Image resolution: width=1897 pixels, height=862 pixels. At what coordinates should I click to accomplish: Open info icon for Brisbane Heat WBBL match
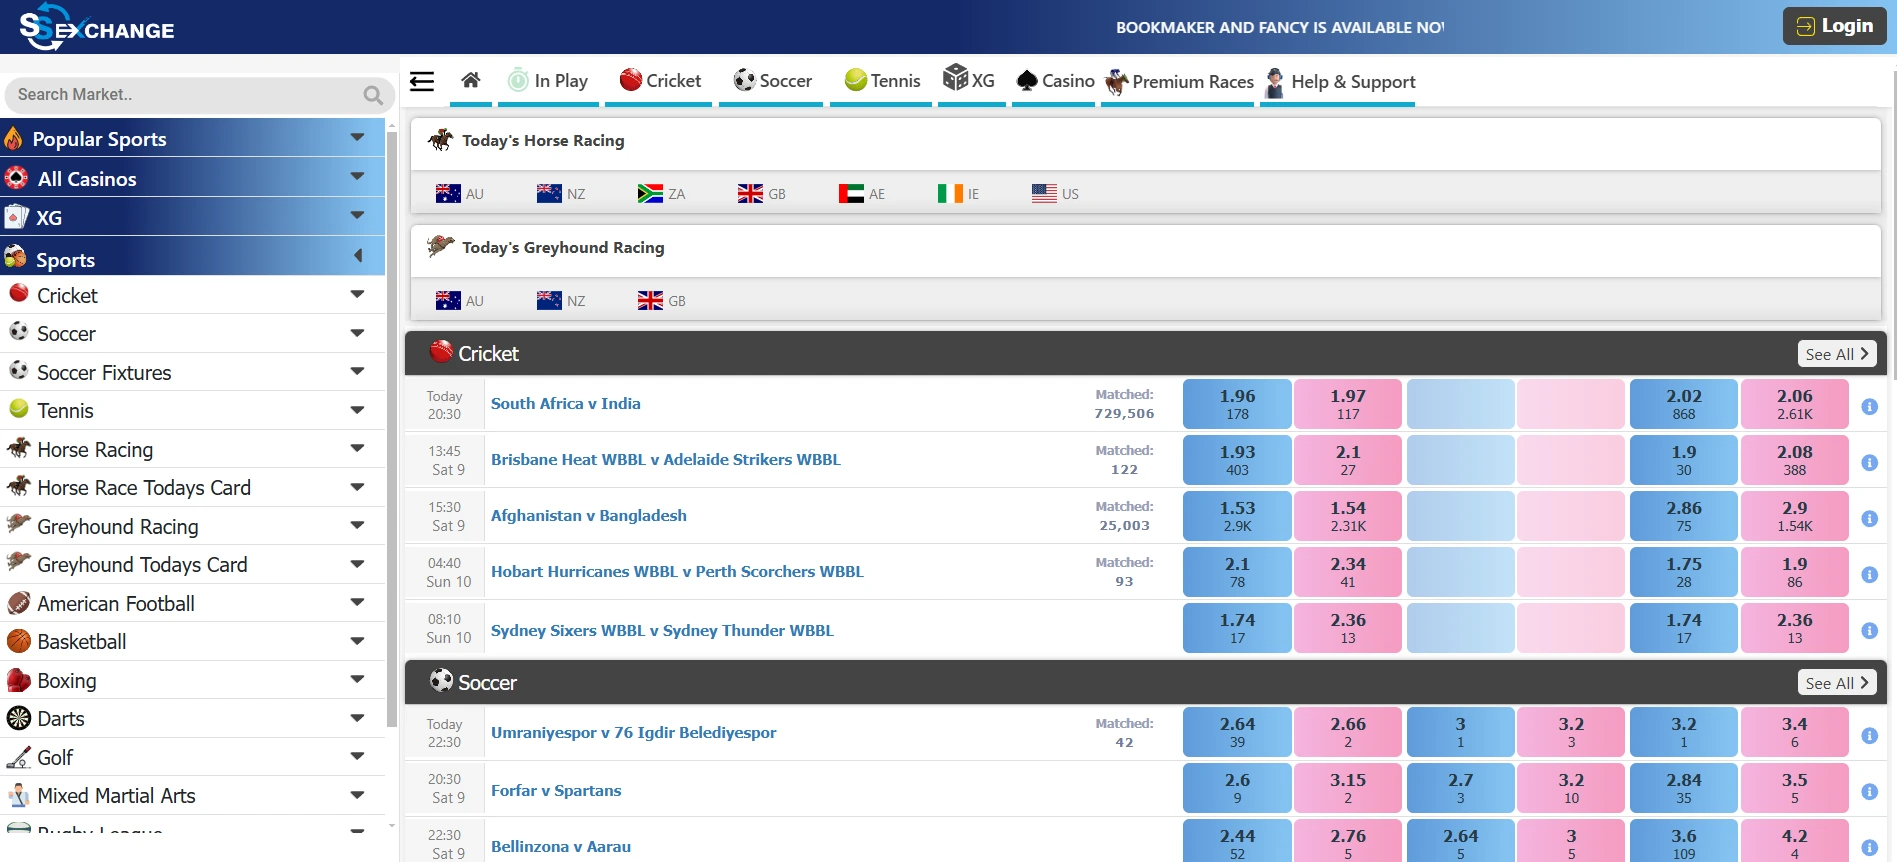pos(1869,463)
